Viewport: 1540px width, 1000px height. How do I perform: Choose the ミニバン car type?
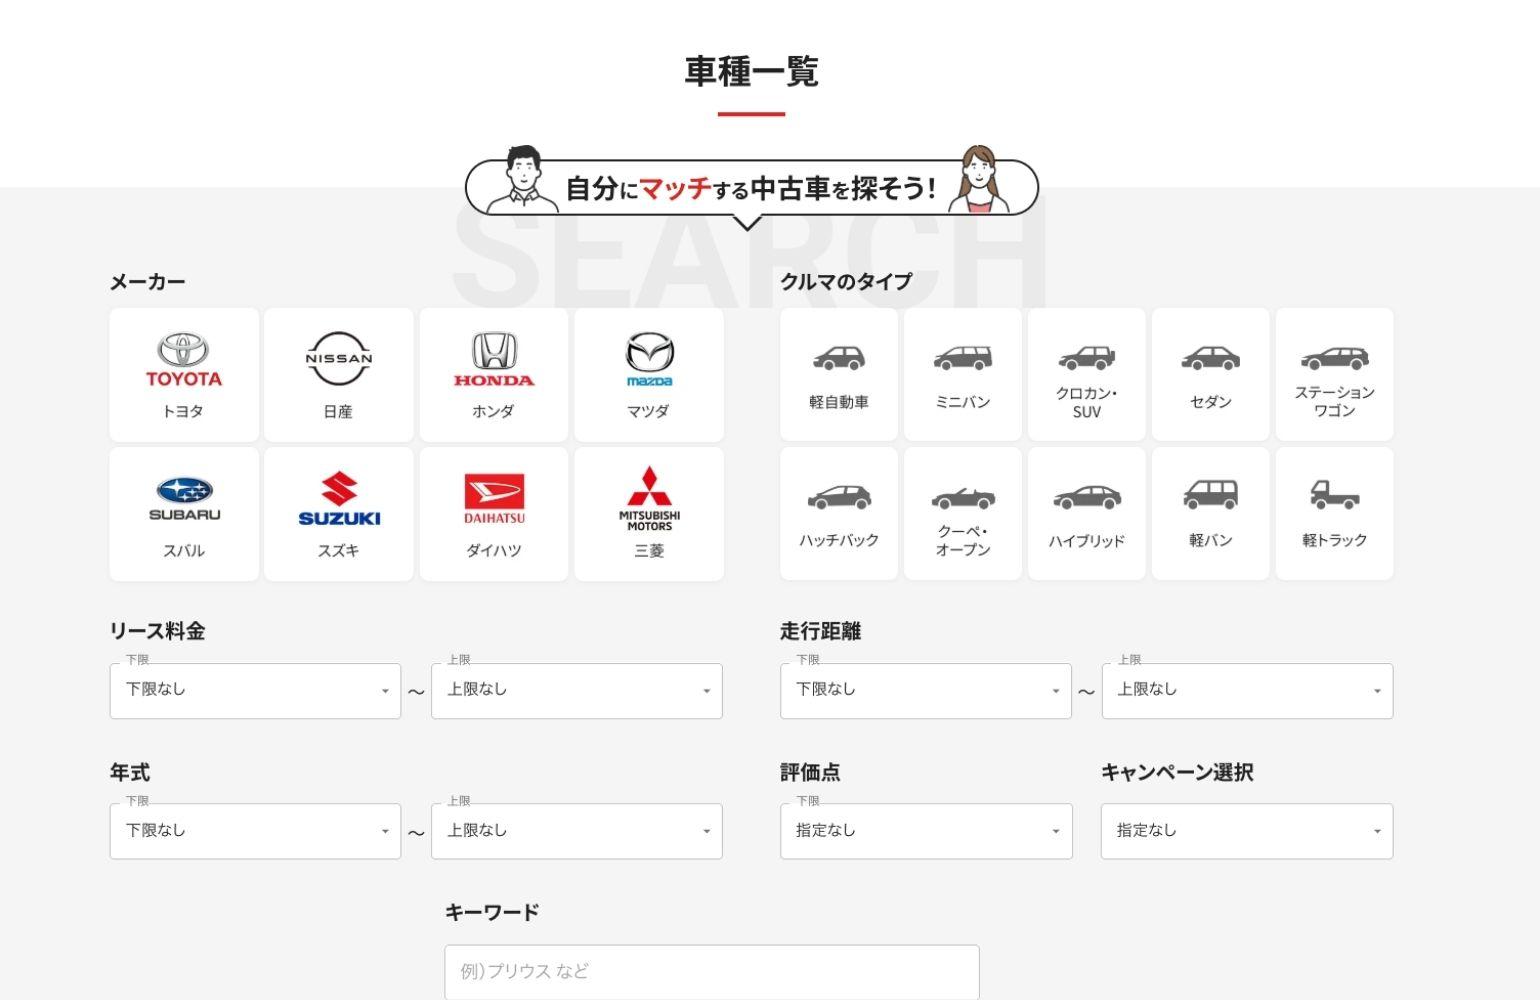click(962, 374)
